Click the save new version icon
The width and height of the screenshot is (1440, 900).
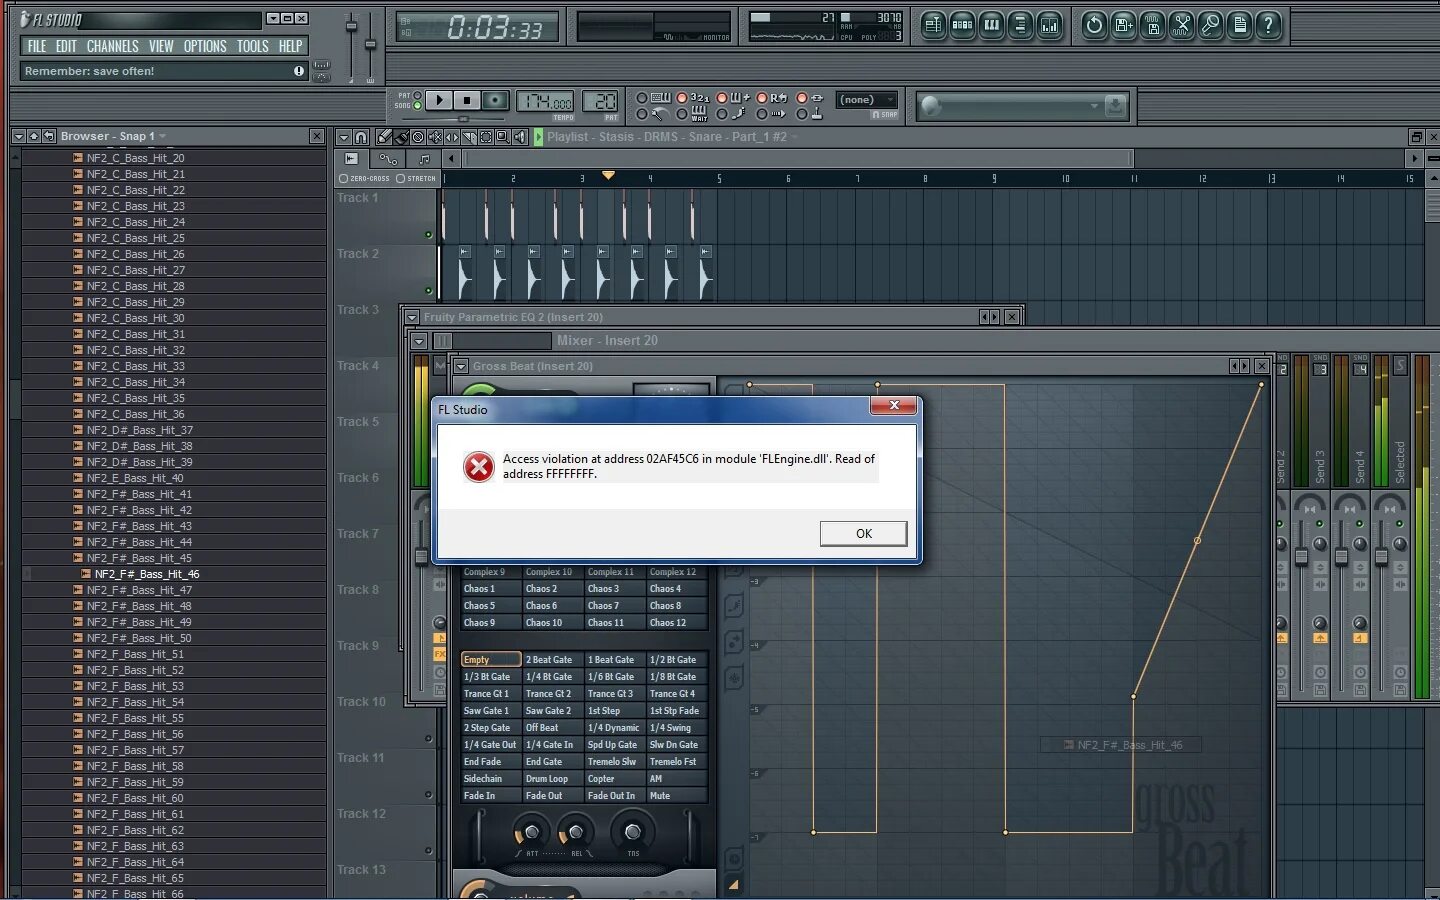click(x=1123, y=25)
